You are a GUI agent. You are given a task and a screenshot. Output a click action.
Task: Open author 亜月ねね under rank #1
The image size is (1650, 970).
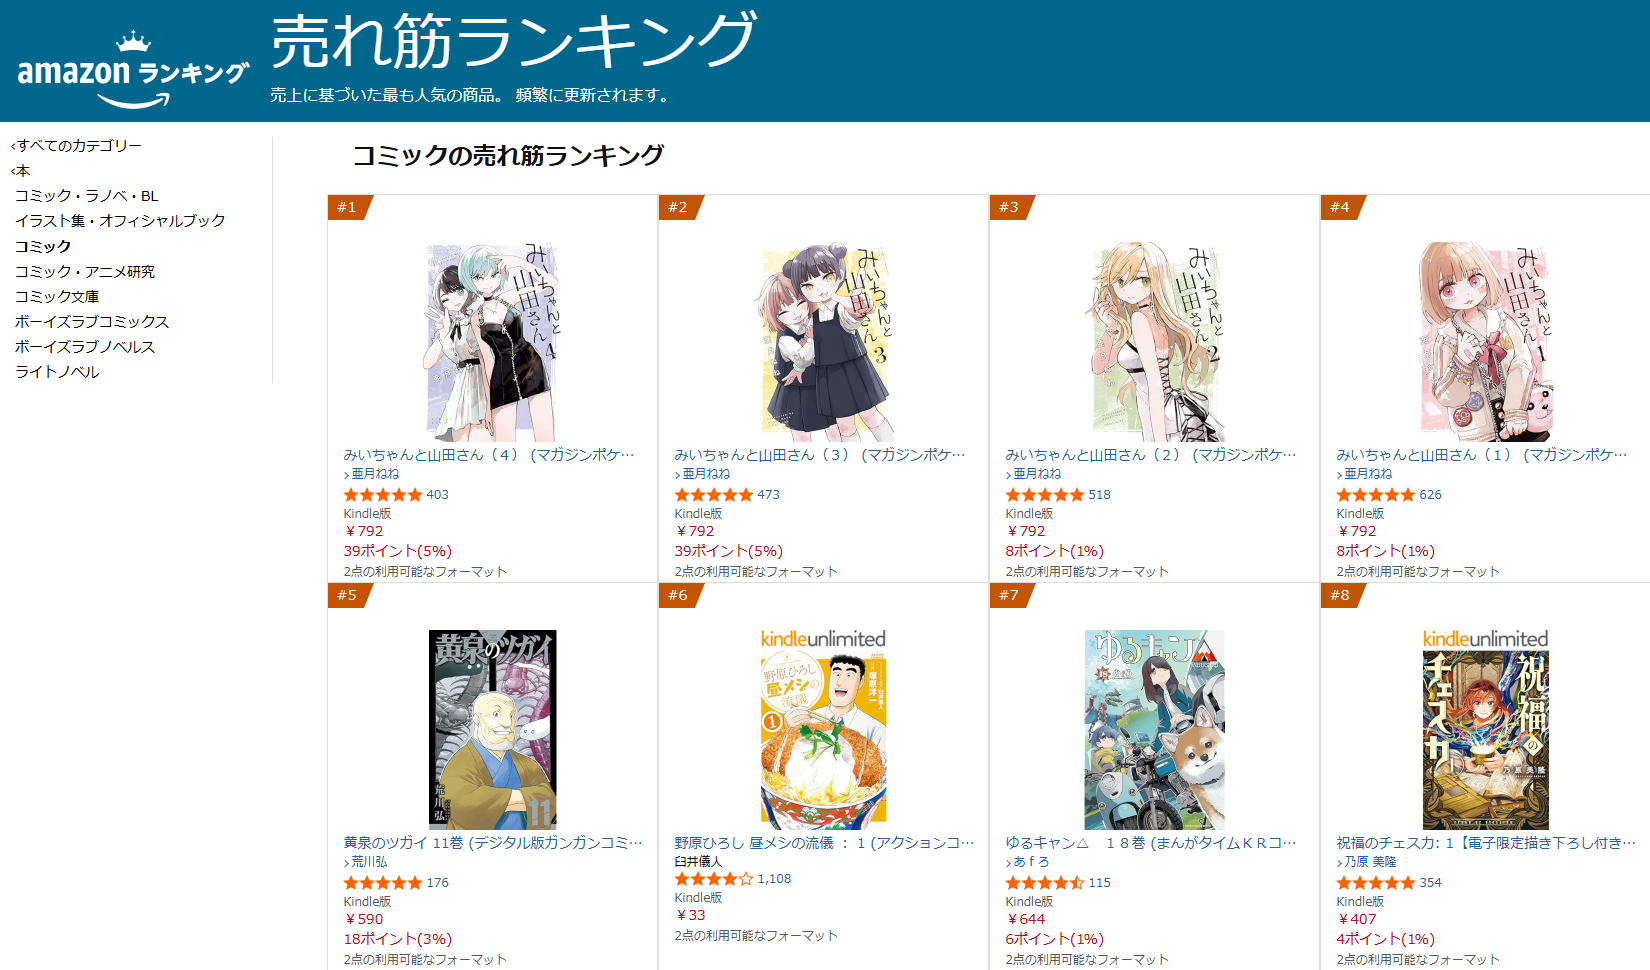click(375, 474)
